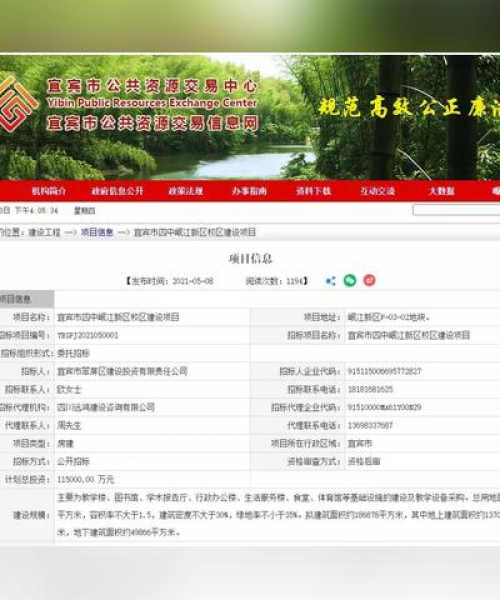Click the blue share icon
This screenshot has height=600, width=500.
click(x=331, y=281)
